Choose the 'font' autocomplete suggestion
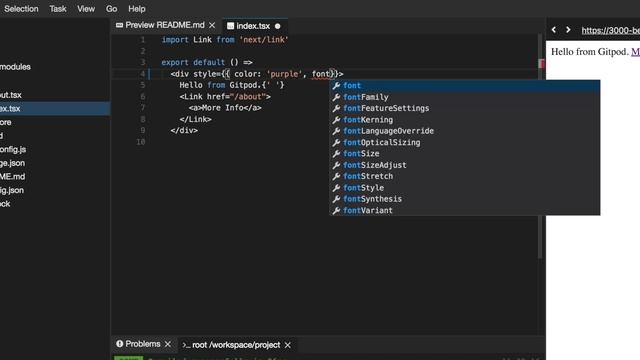This screenshot has width=640, height=360. [x=464, y=86]
